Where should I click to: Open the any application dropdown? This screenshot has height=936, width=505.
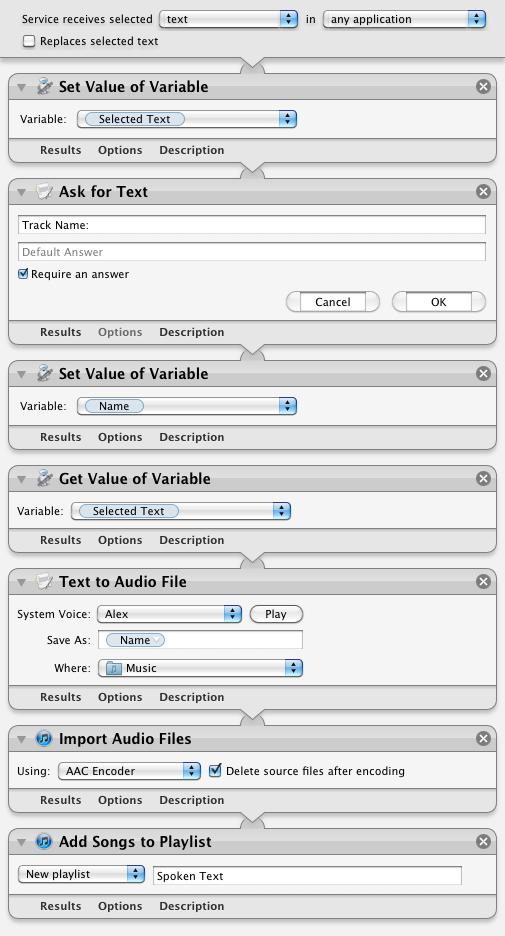[405, 19]
